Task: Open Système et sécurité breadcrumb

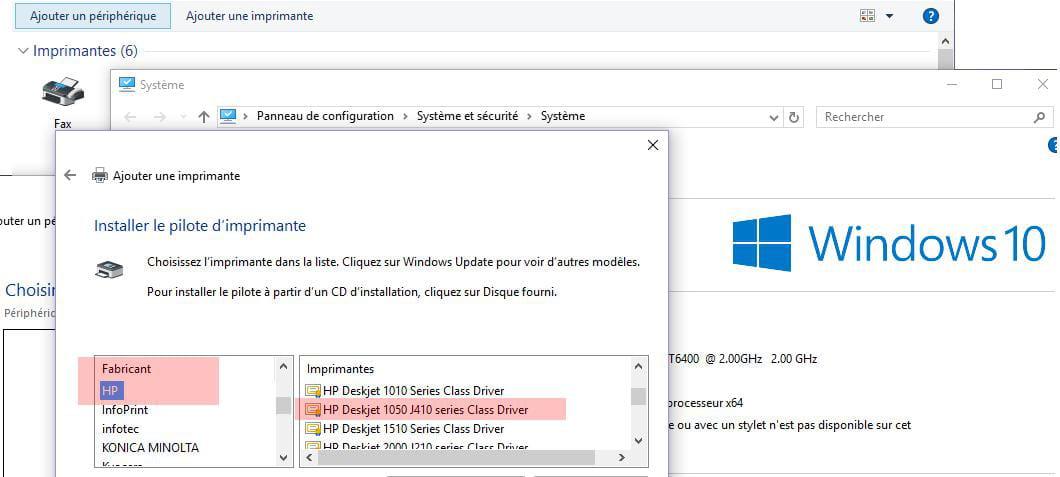Action: pyautogui.click(x=467, y=116)
